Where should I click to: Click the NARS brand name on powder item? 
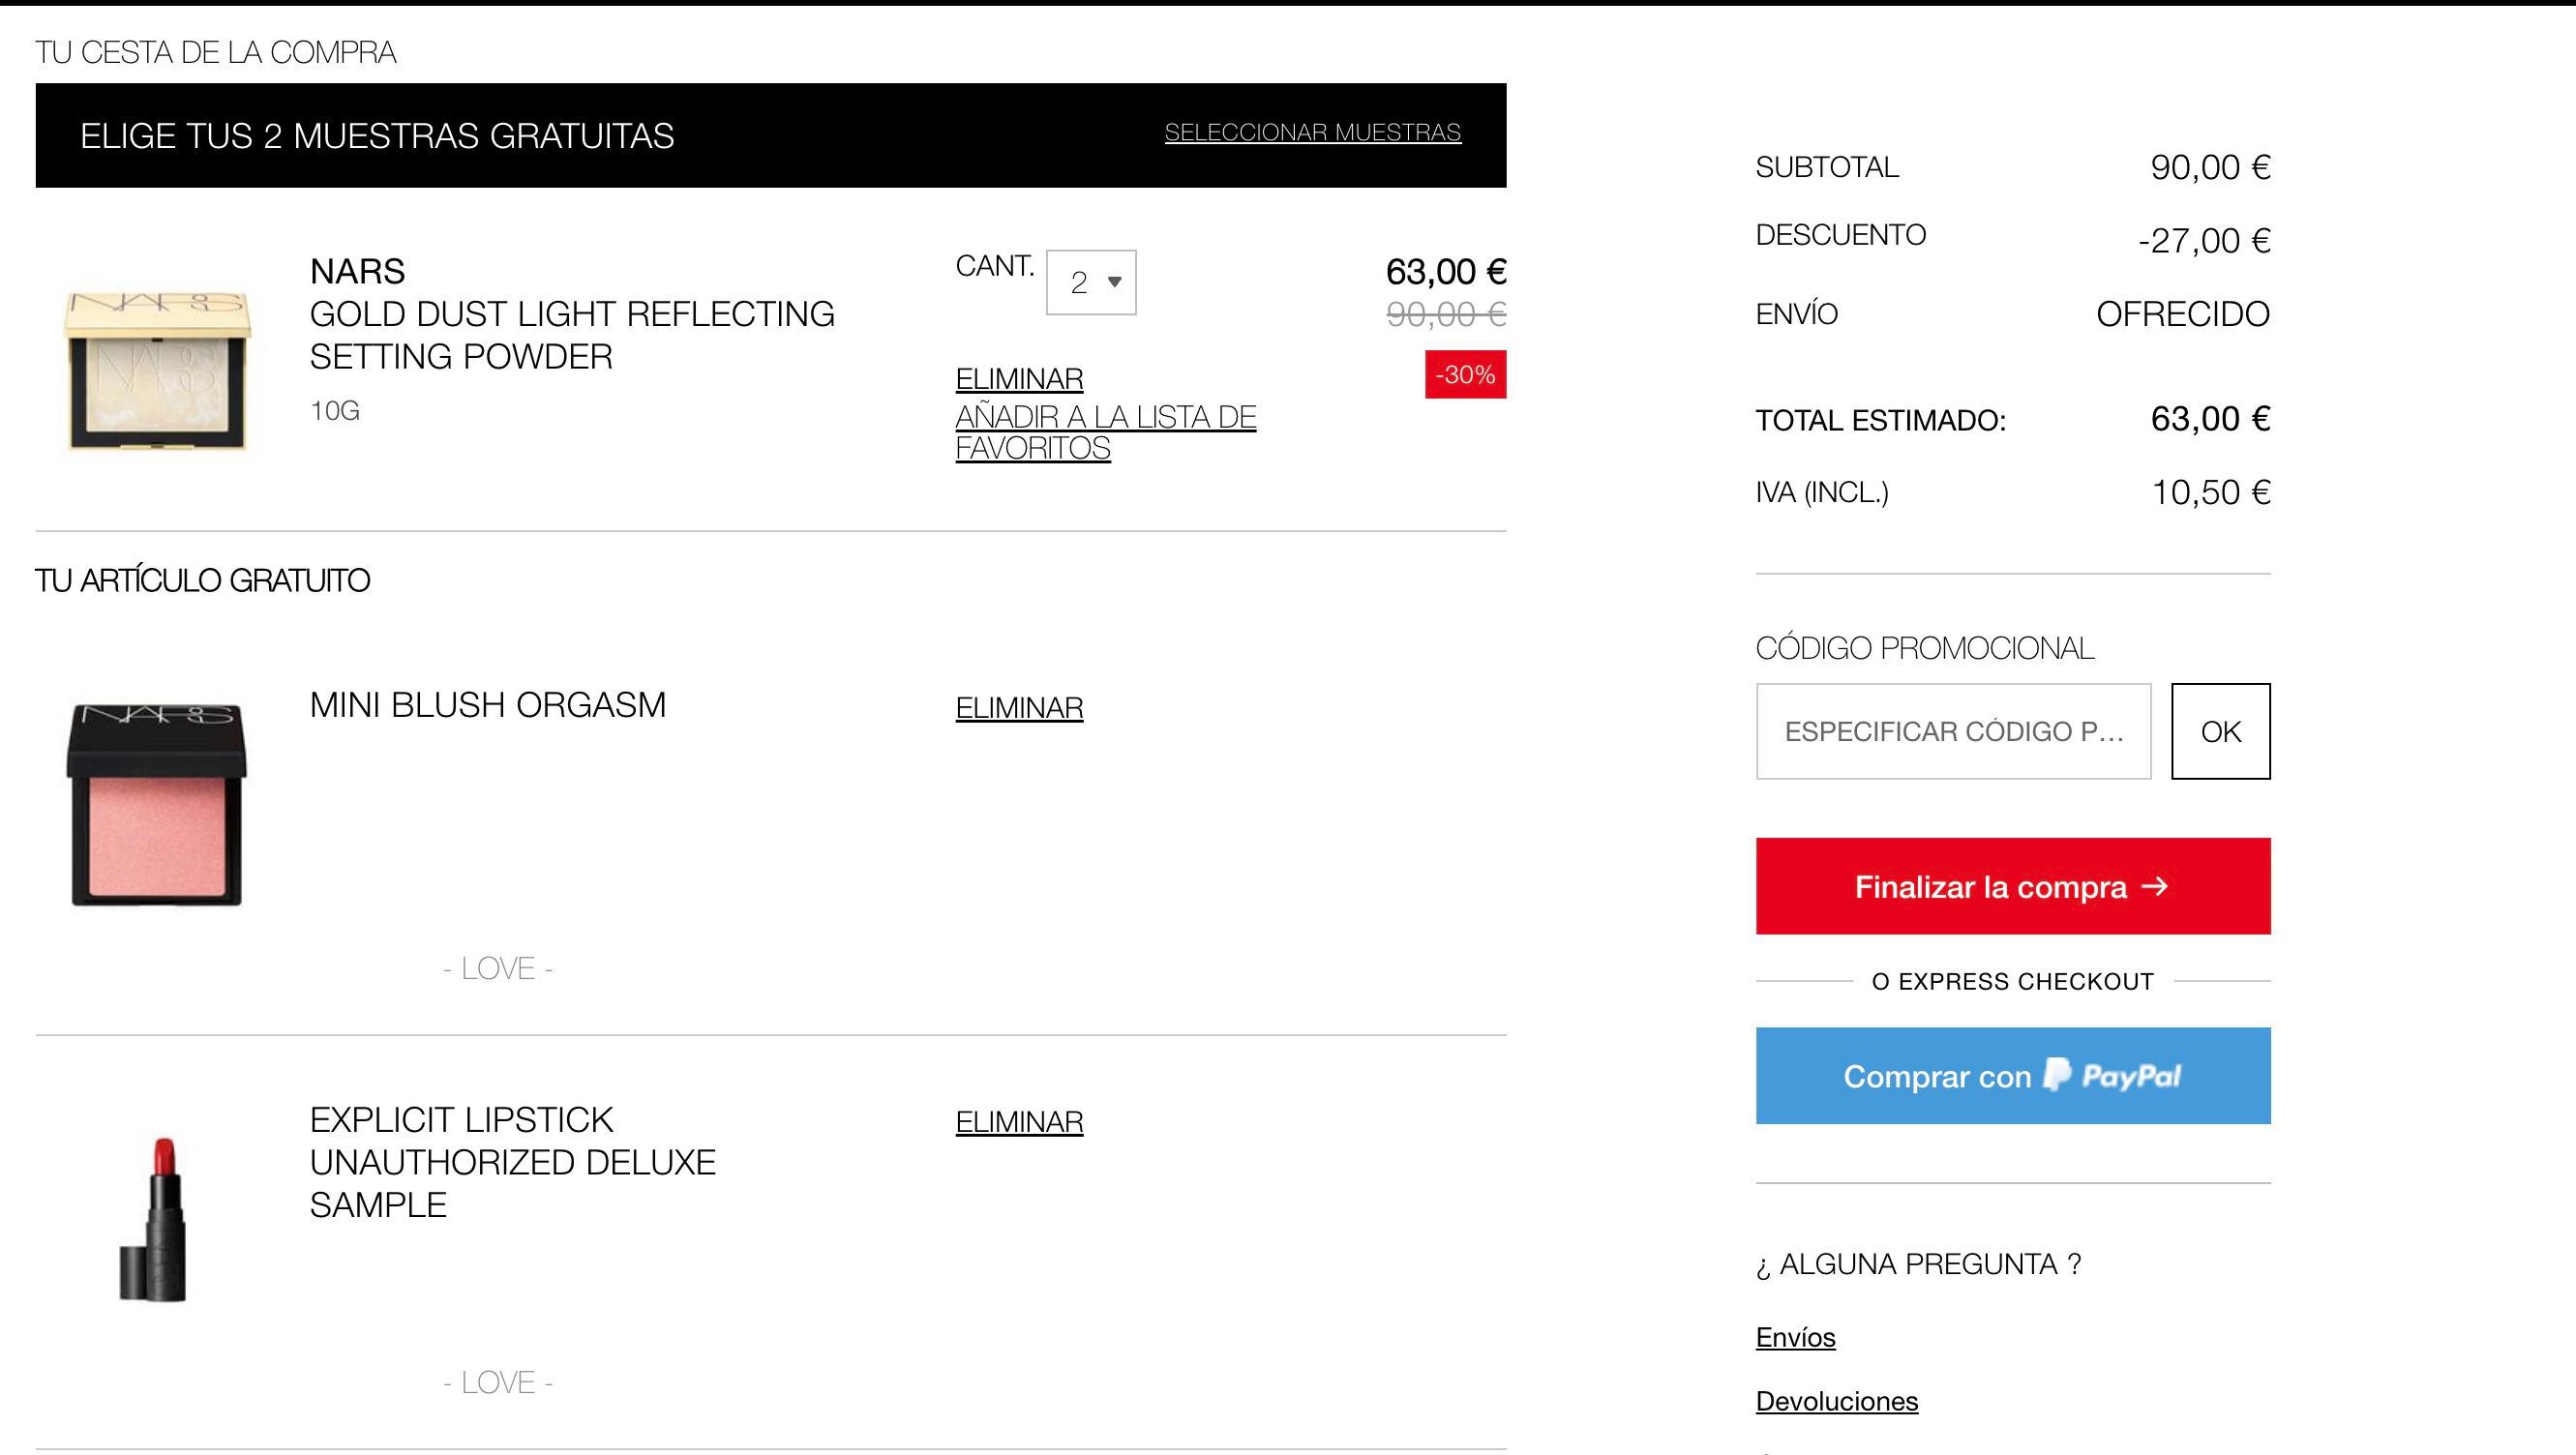tap(357, 271)
